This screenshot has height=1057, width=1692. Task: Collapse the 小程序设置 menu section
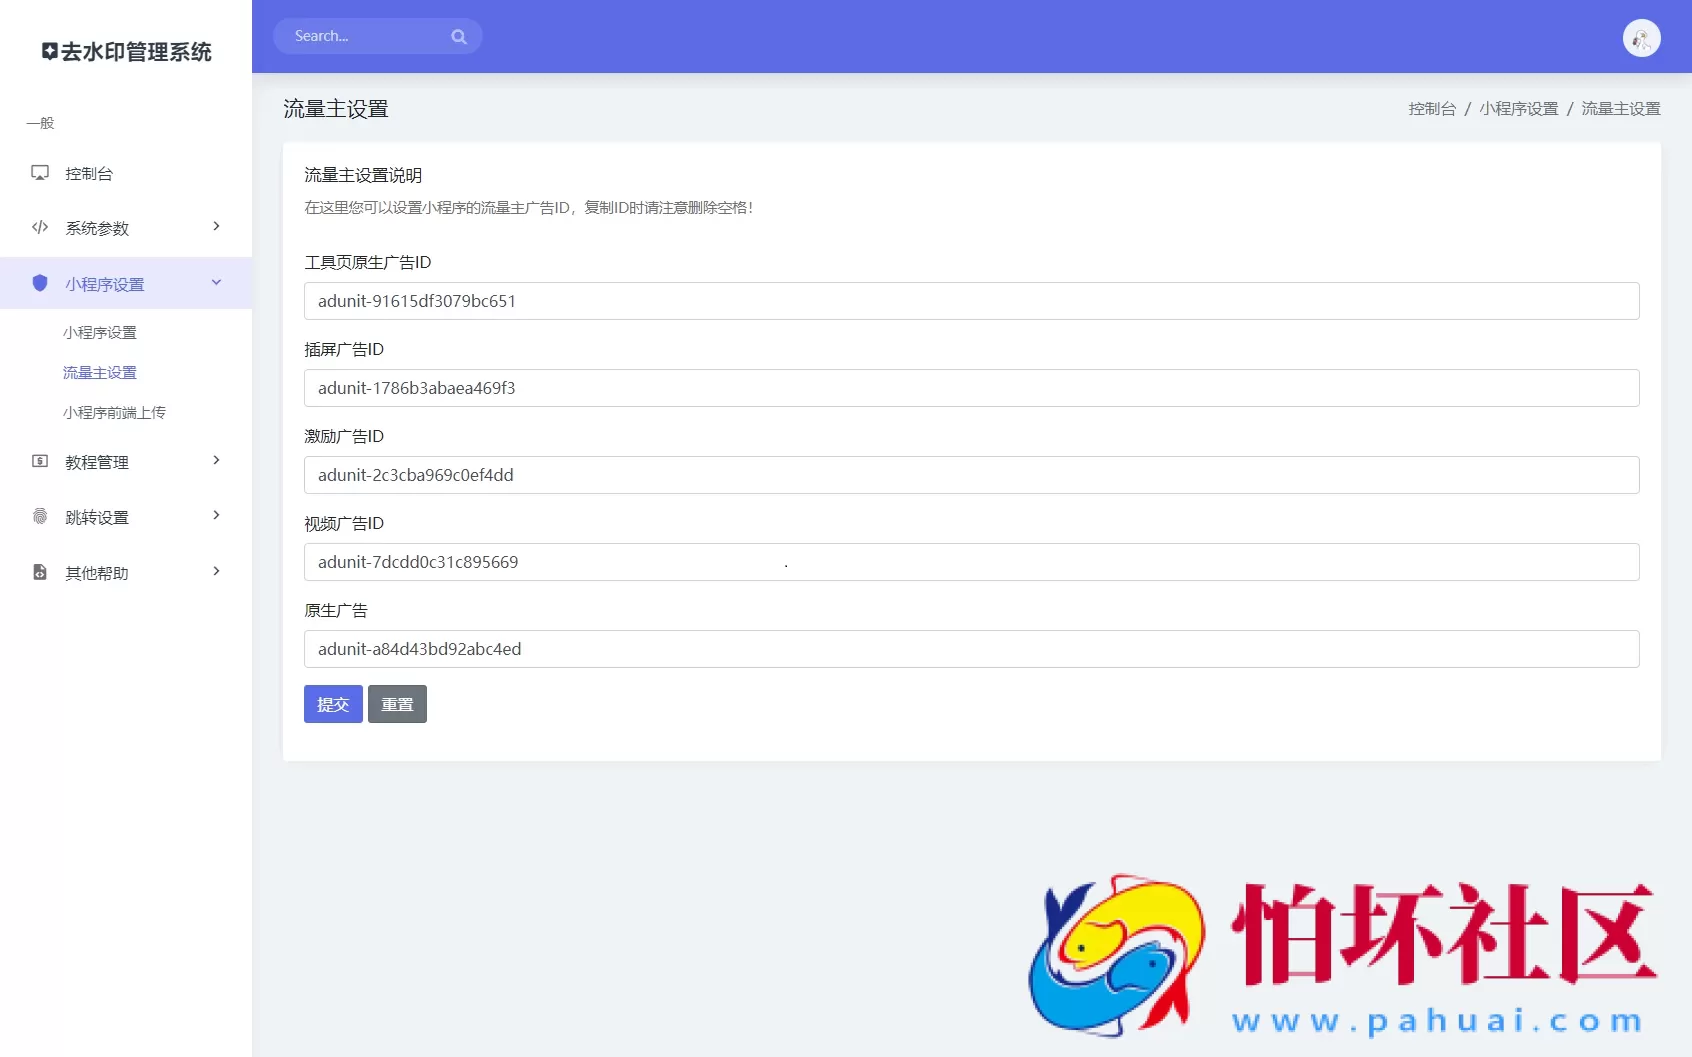point(215,282)
